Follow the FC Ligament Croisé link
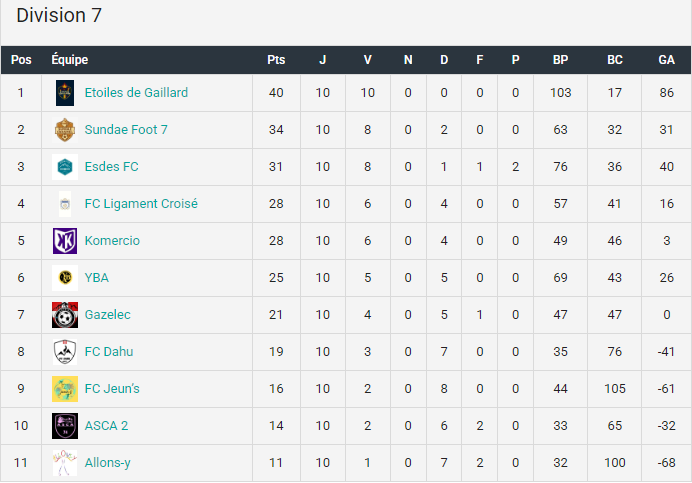The width and height of the screenshot is (692, 483). click(x=141, y=204)
